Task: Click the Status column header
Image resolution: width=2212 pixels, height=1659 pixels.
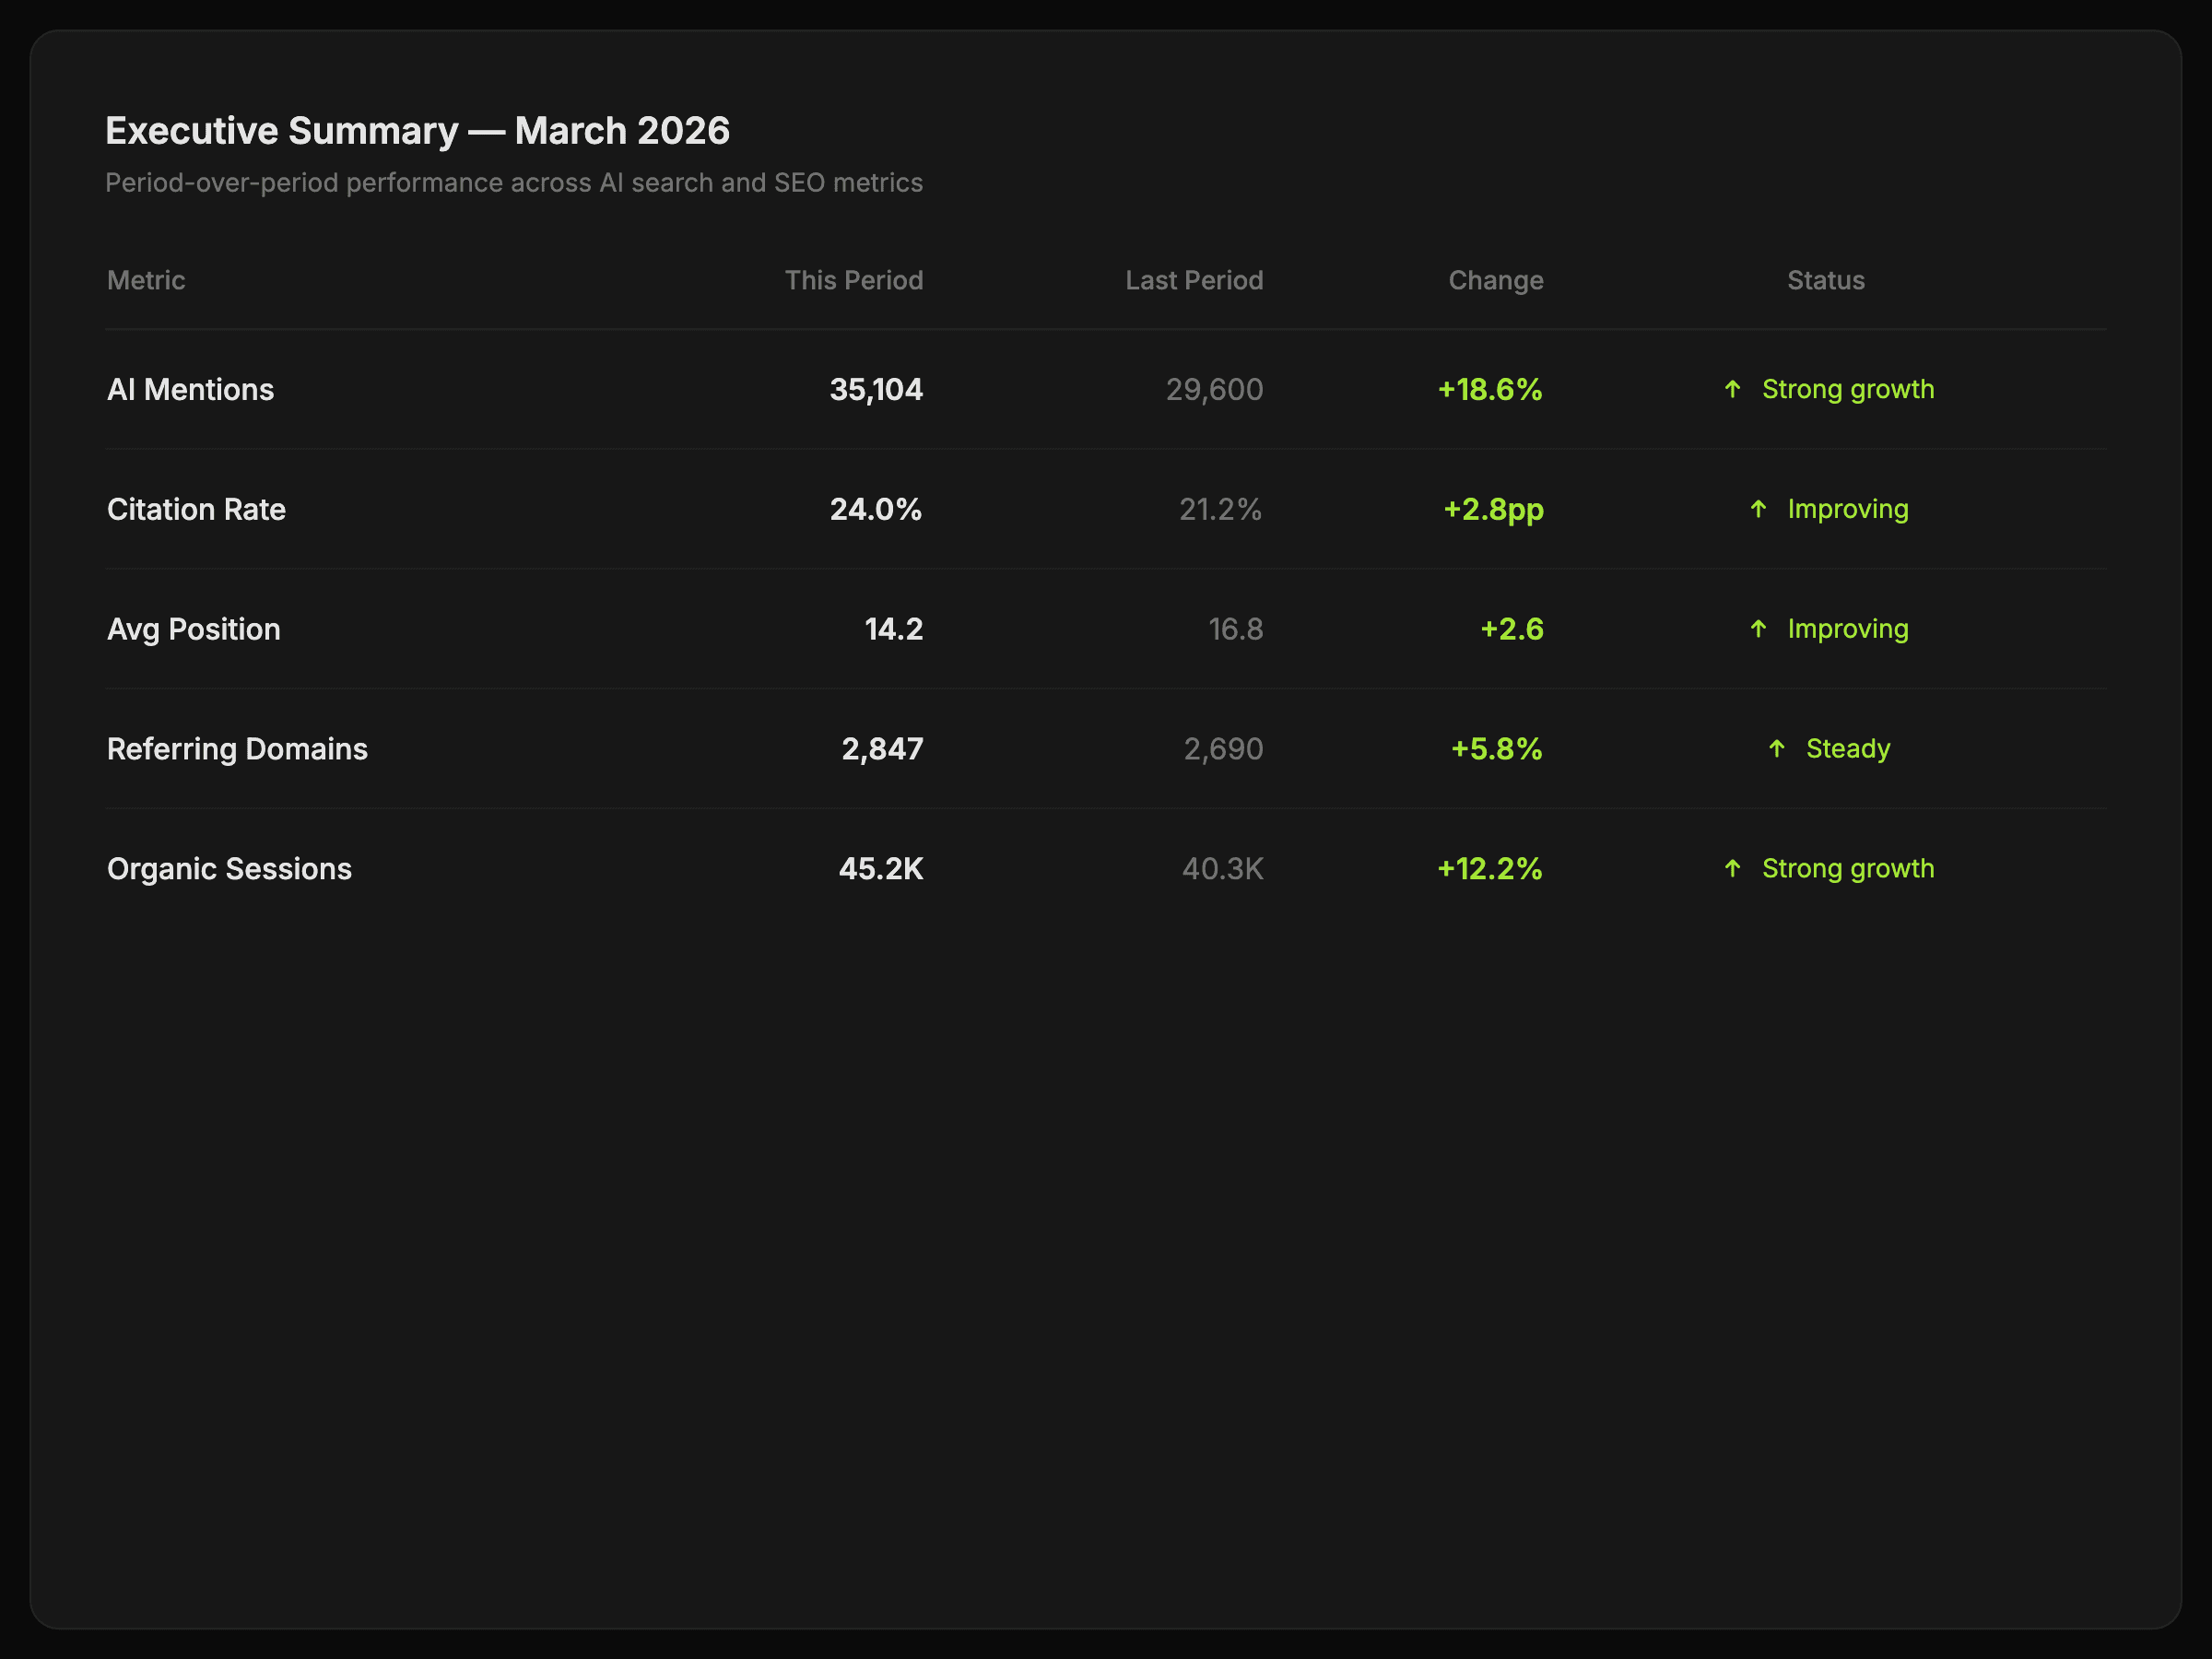Action: [x=1825, y=280]
